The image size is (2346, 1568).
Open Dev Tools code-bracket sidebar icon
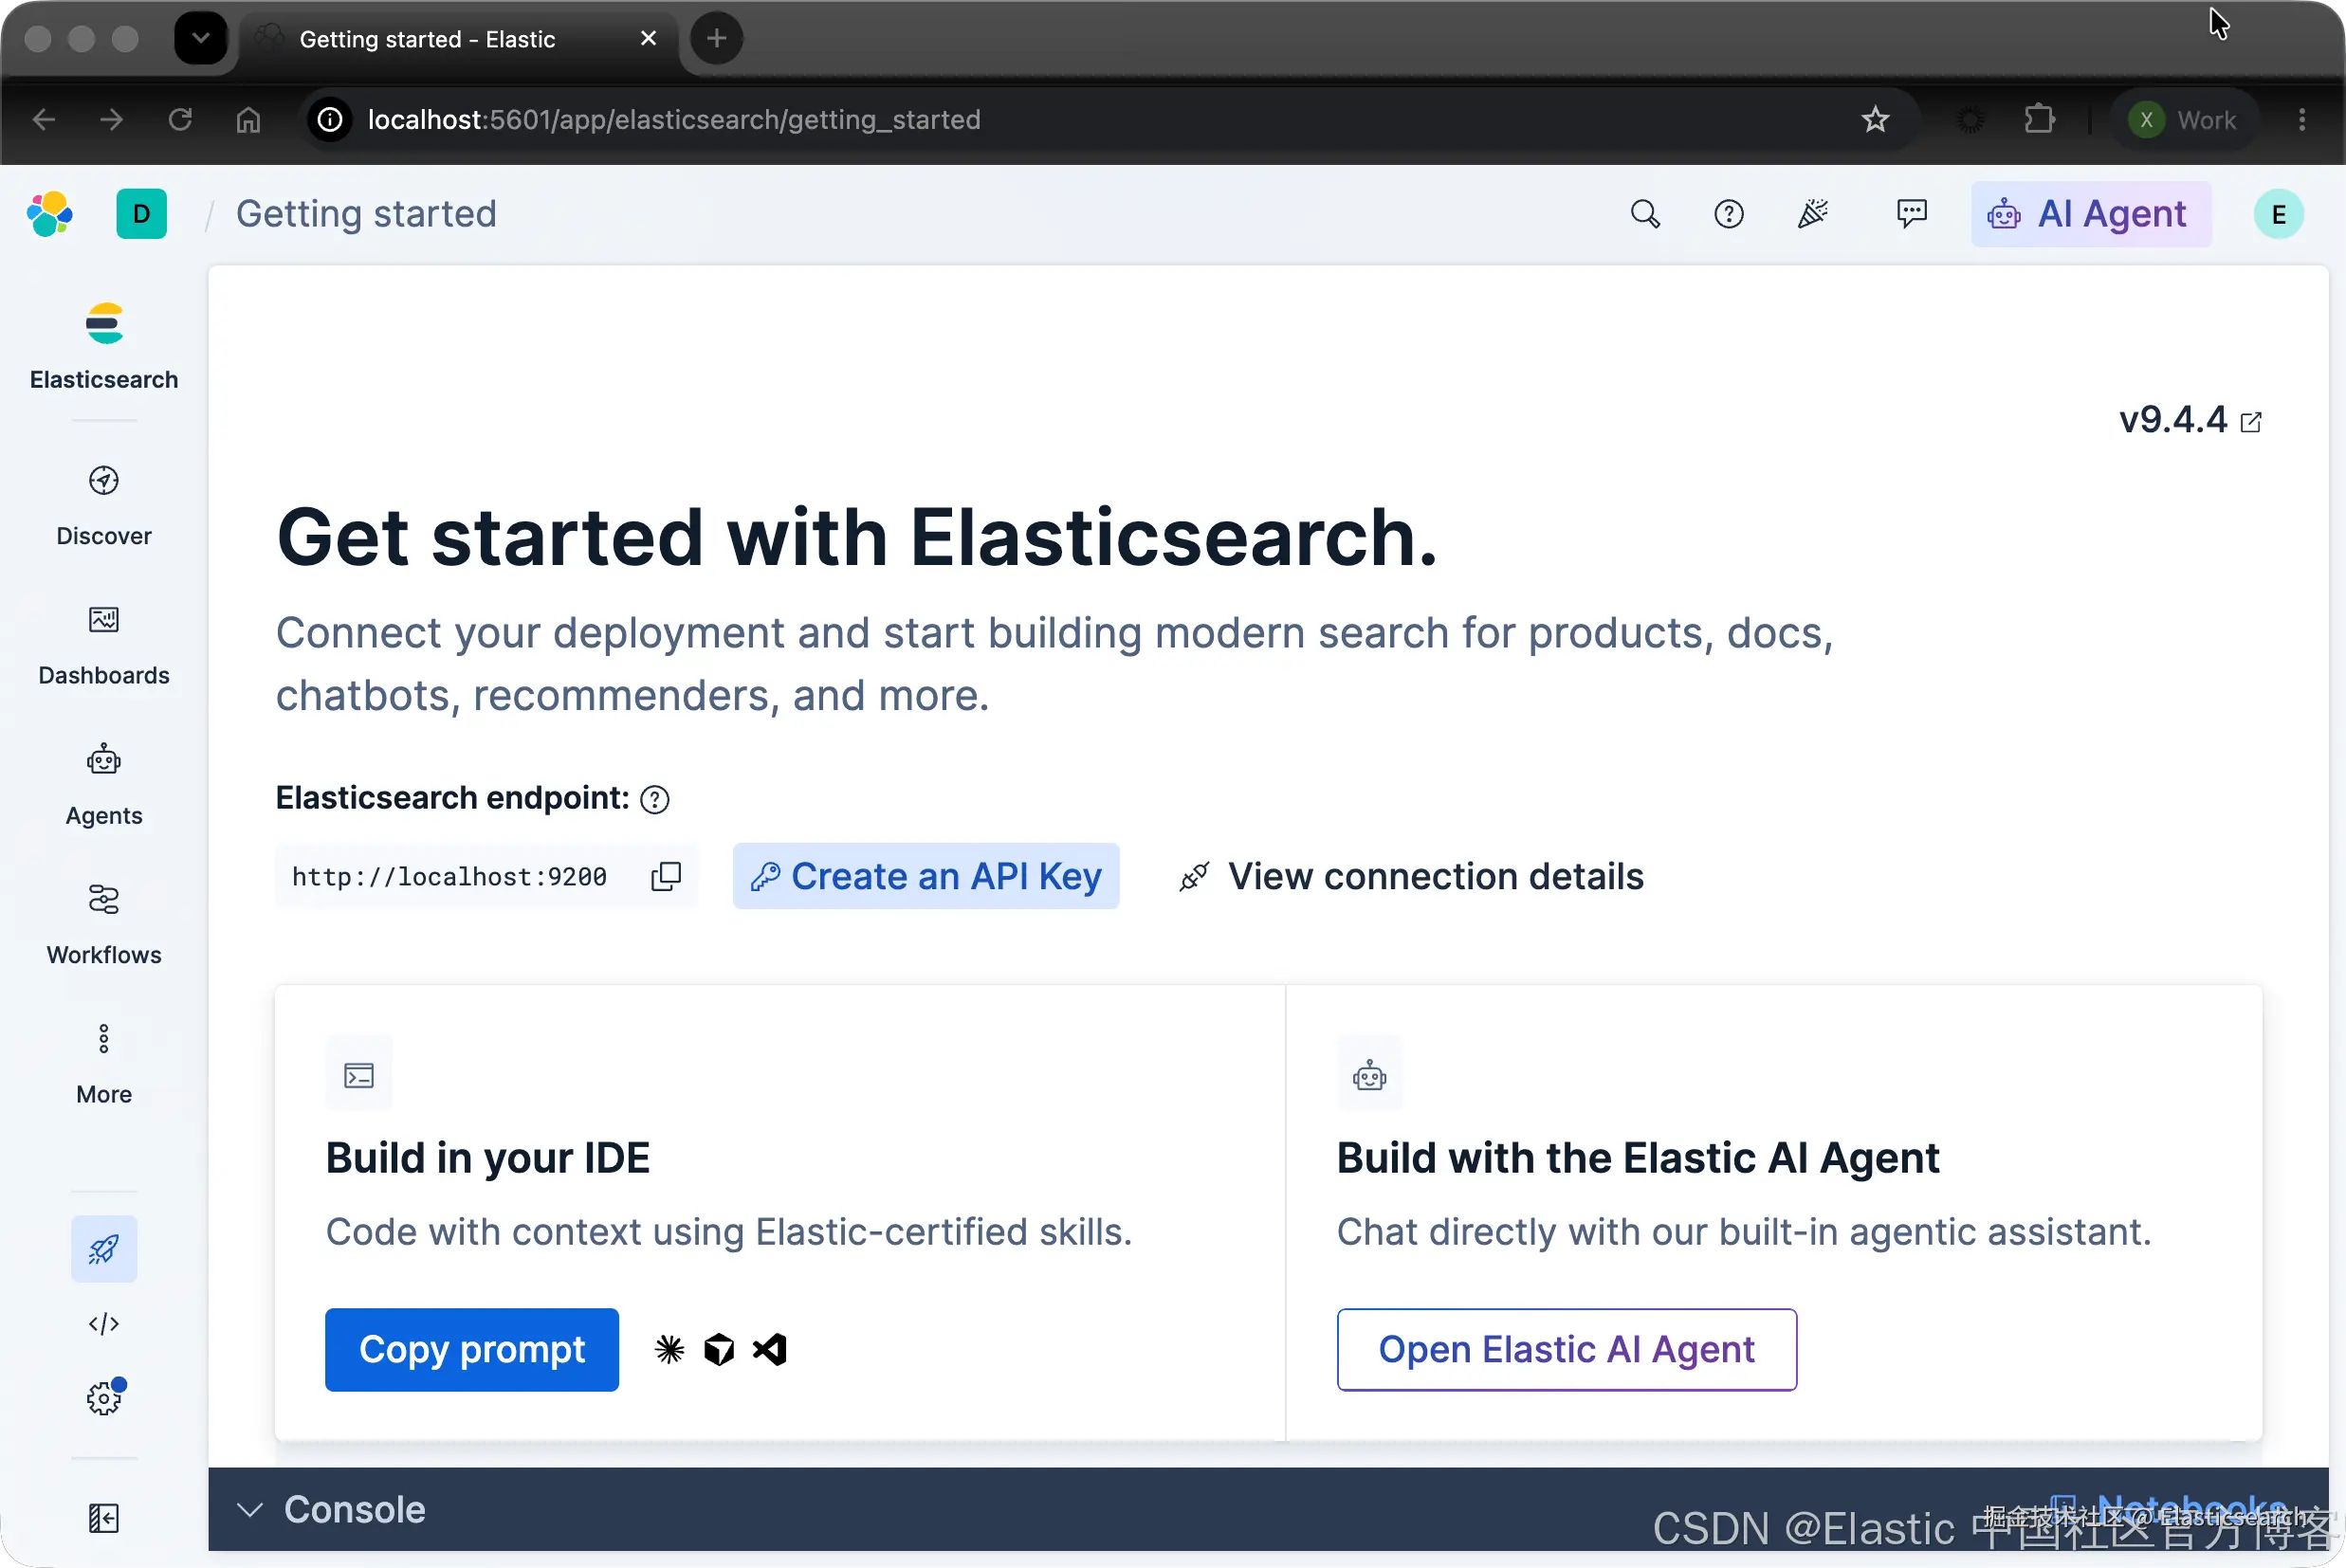click(x=104, y=1324)
